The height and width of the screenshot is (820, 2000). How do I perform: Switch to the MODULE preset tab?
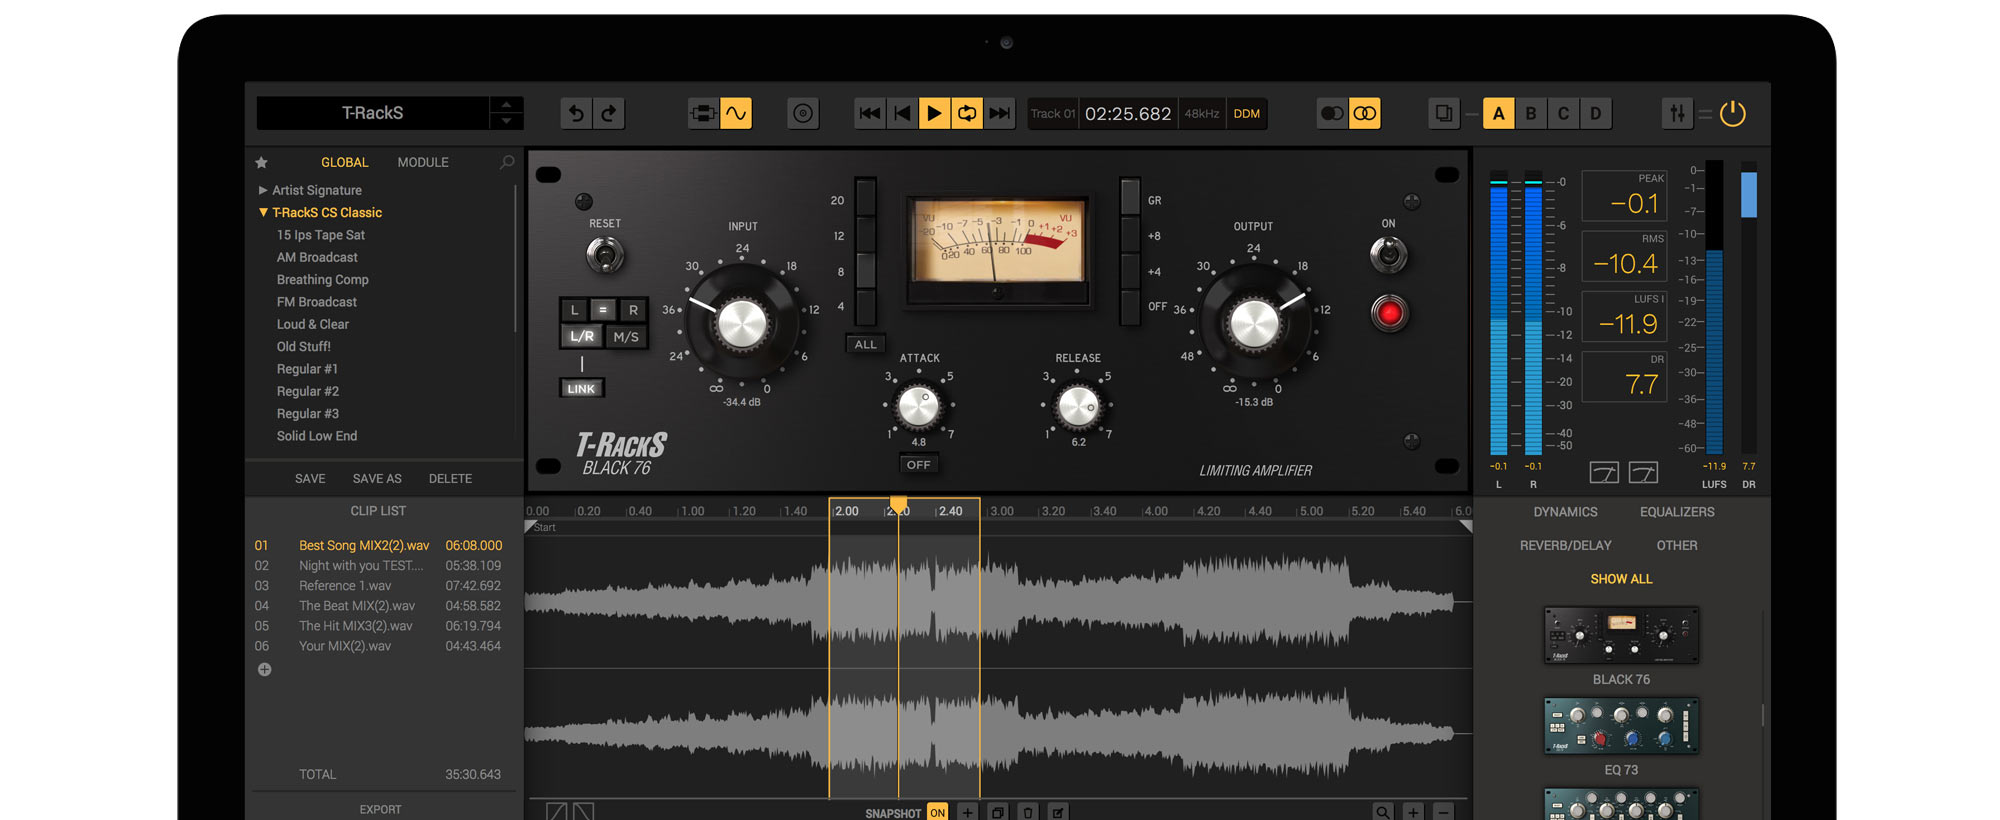pyautogui.click(x=423, y=162)
